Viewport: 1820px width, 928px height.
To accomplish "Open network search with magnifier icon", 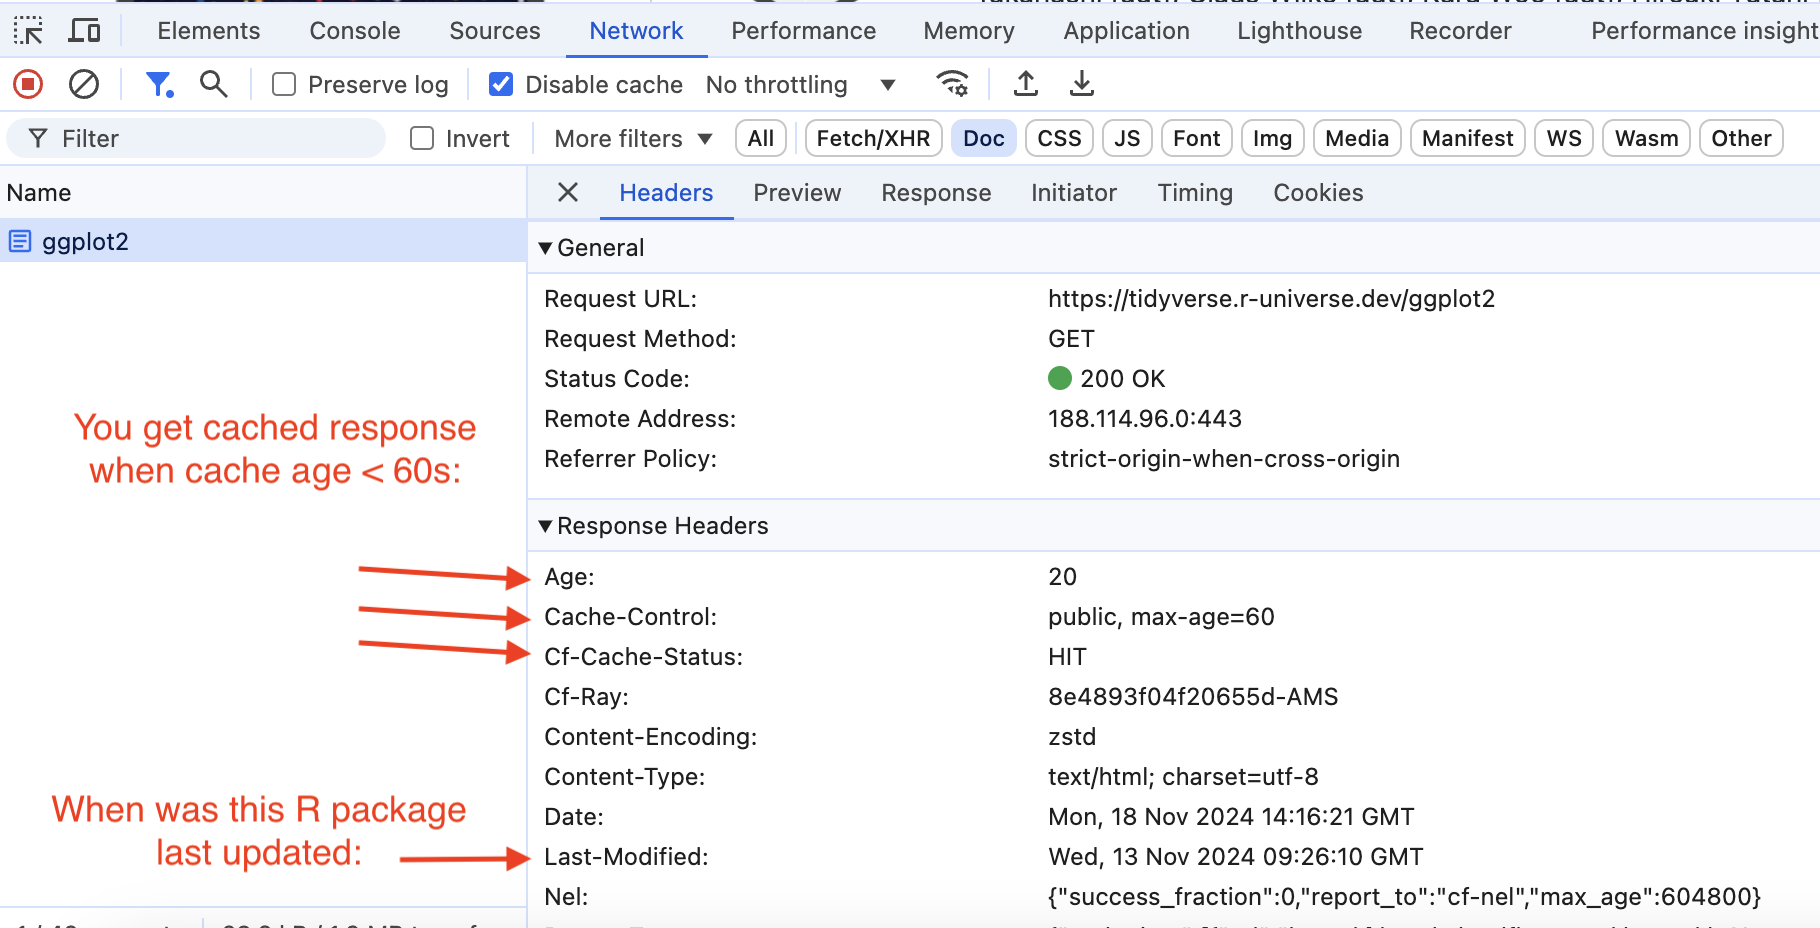I will coord(213,85).
